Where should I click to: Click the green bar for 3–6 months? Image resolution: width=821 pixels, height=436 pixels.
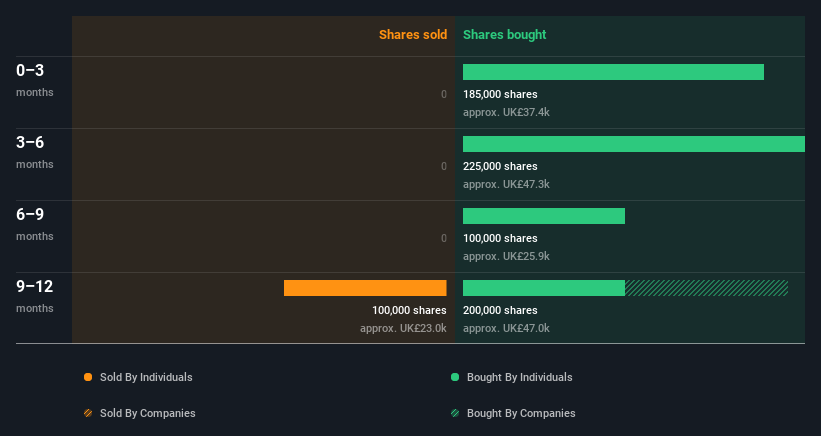[634, 144]
